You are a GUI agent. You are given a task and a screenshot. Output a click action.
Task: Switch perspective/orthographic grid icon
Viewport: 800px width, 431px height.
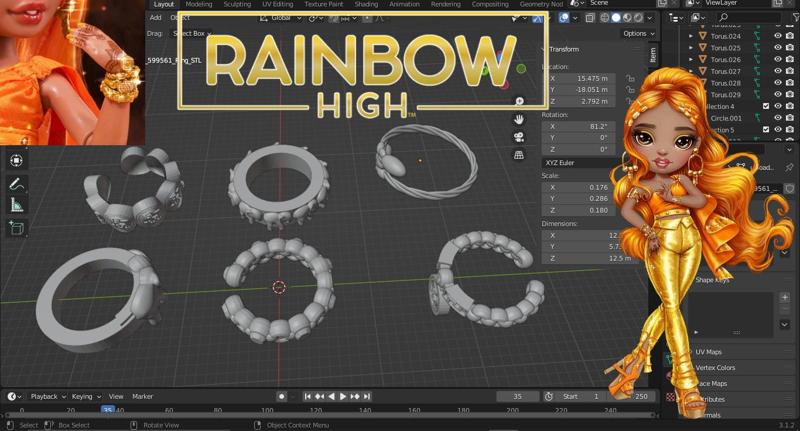(519, 155)
